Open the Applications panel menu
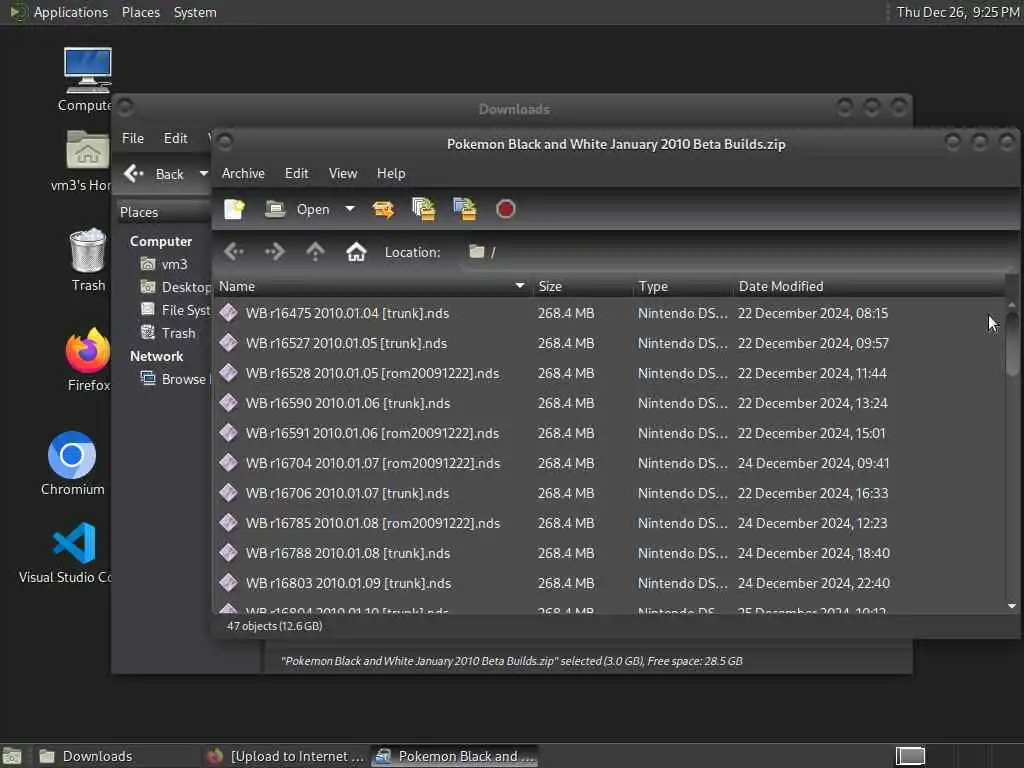Screen dimensions: 1024x768 (x=59, y=12)
